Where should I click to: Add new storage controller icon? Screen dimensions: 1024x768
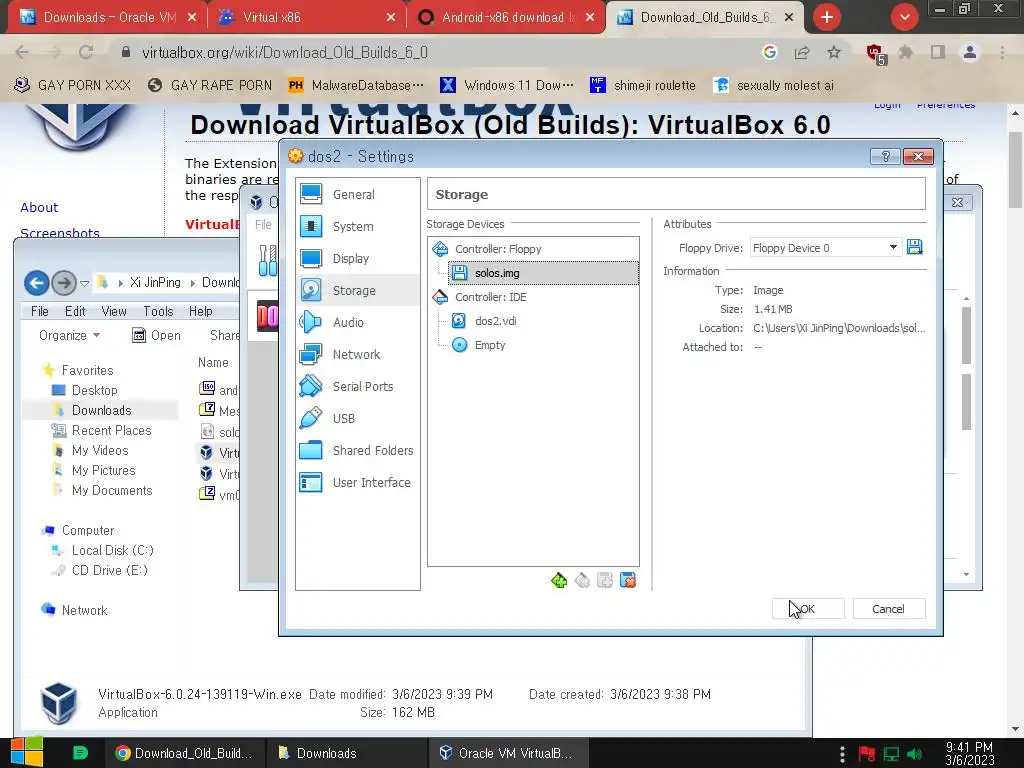(559, 580)
